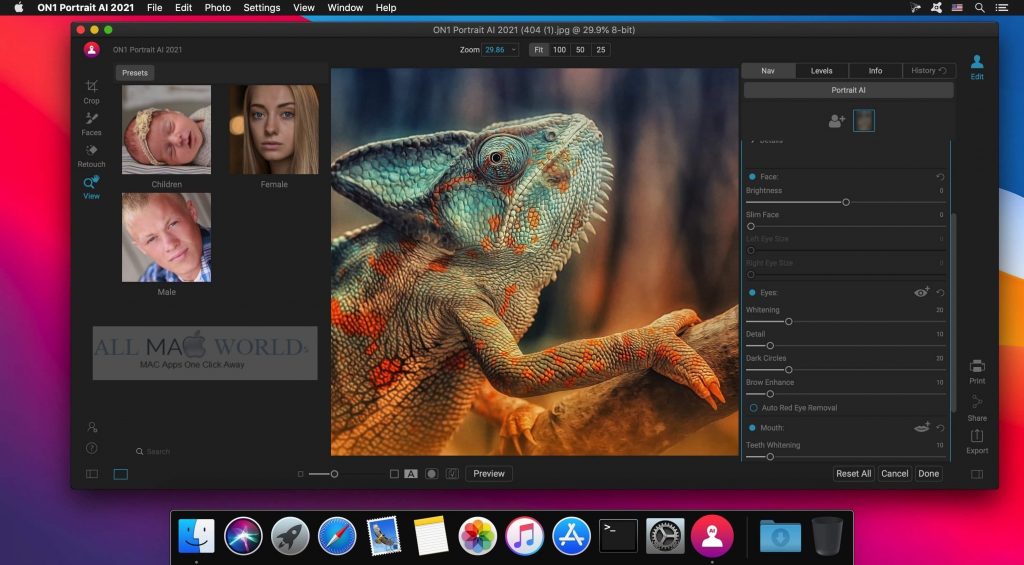Select the Children preset thumbnail
1024x565 pixels.
click(167, 129)
